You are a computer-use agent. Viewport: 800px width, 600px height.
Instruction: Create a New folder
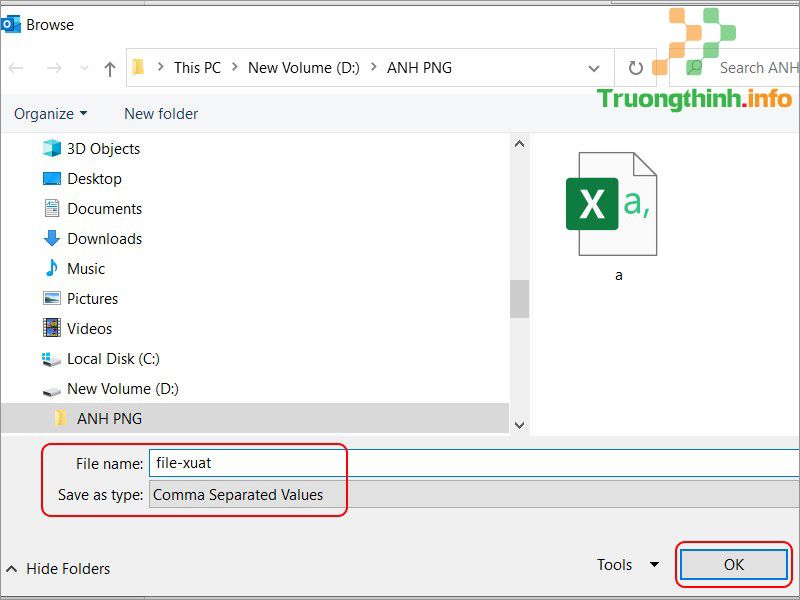[161, 114]
